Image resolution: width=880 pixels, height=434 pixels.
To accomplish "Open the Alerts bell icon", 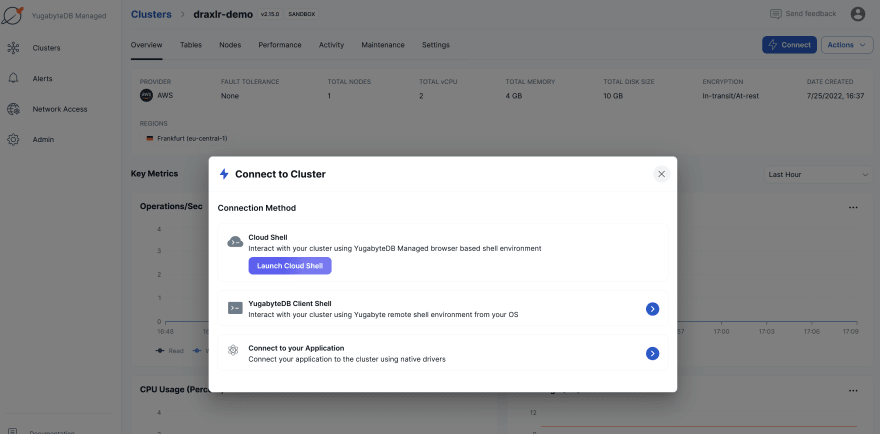I will tap(13, 79).
